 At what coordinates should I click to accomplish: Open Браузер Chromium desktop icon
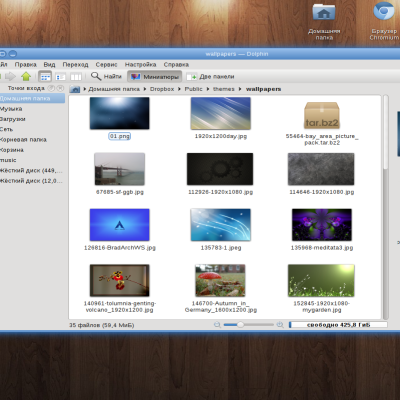coord(384,21)
